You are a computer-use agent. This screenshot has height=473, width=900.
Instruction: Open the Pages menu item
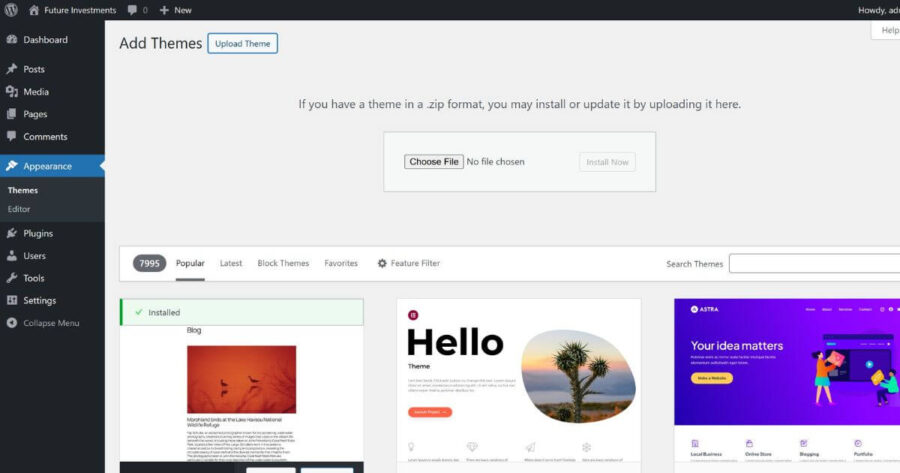52,114
